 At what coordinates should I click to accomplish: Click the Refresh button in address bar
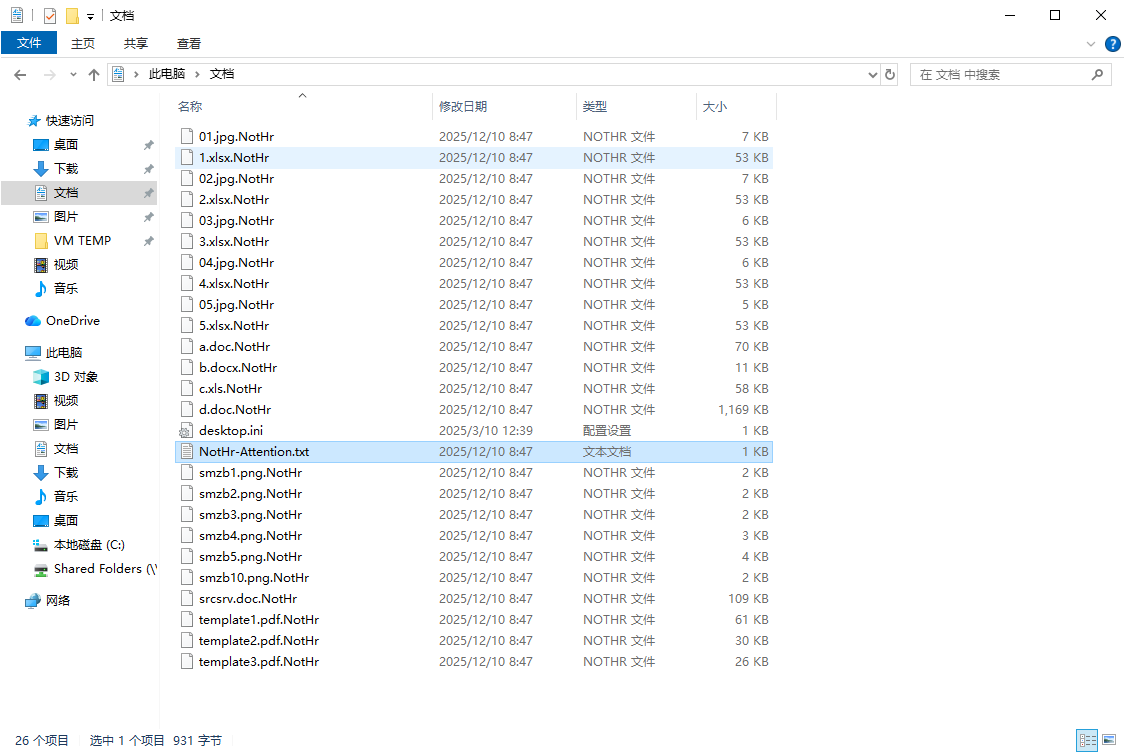pos(890,75)
